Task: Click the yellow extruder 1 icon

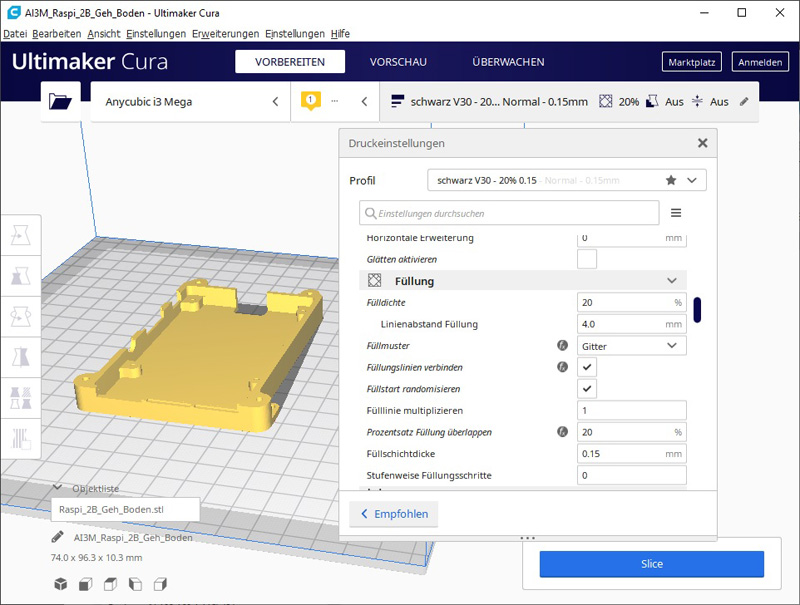Action: tap(311, 100)
